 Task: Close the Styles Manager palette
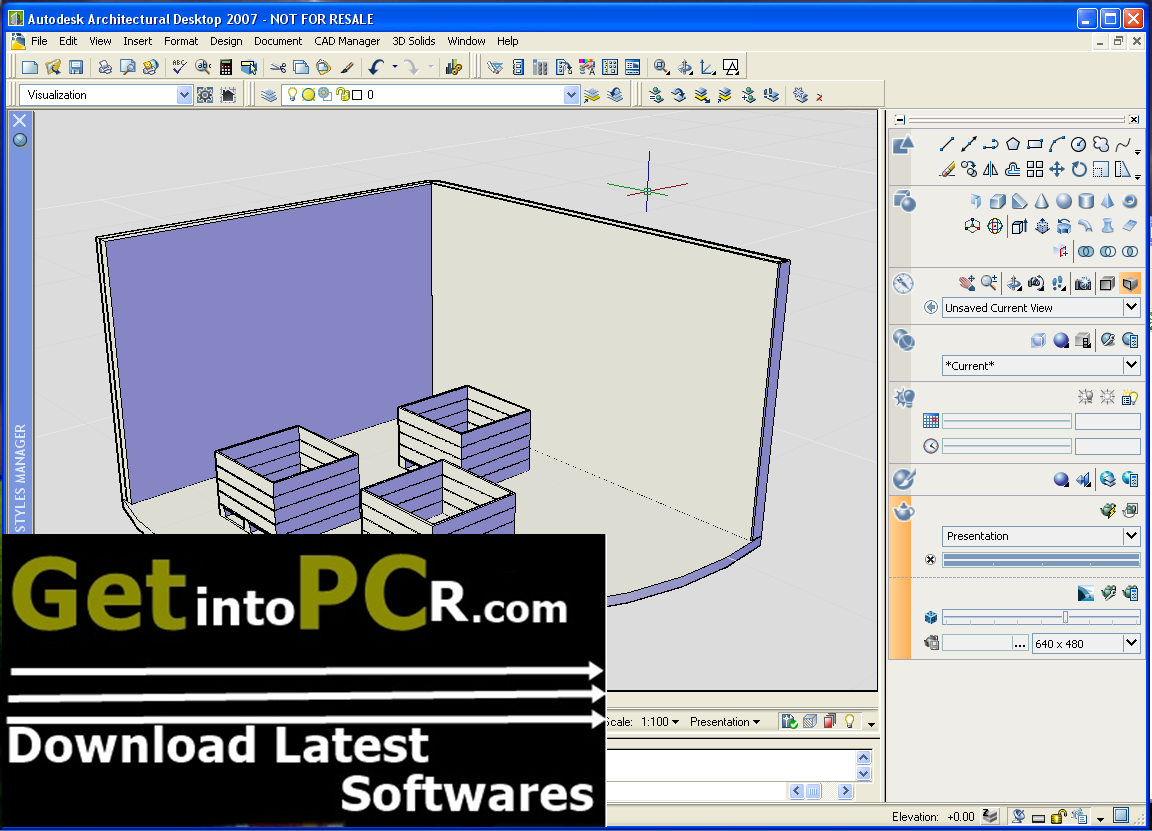click(x=20, y=120)
